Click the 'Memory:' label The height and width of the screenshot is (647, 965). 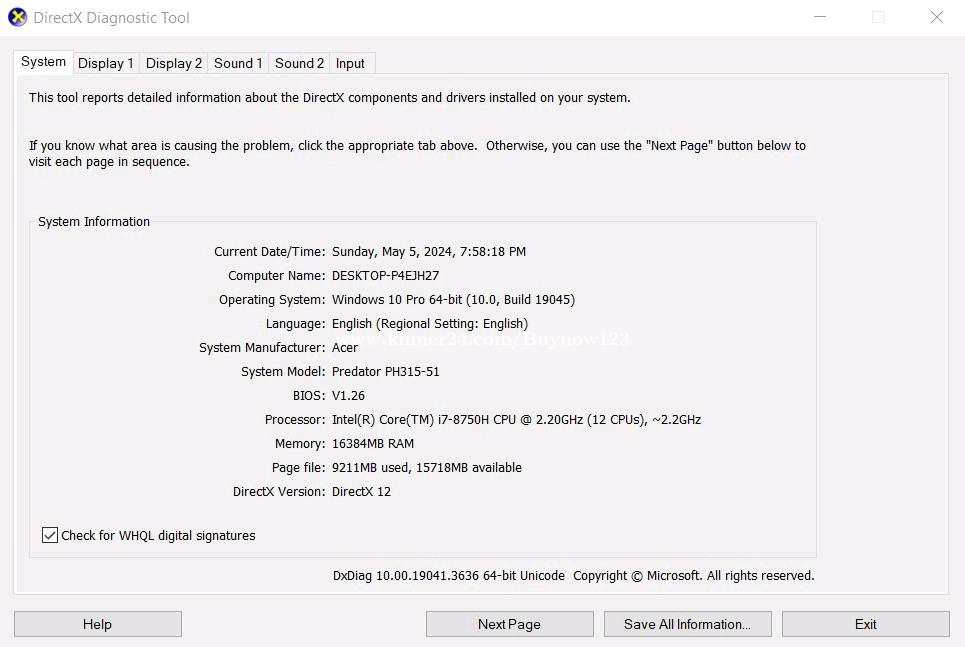coord(300,444)
